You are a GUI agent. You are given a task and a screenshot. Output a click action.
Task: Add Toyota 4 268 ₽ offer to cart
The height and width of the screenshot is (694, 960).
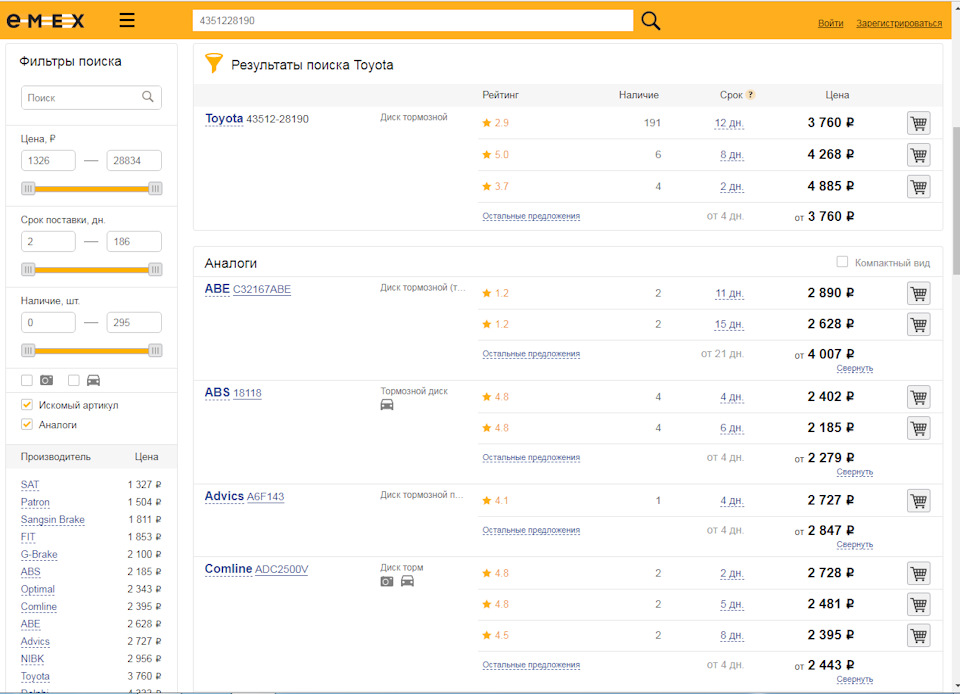(918, 155)
